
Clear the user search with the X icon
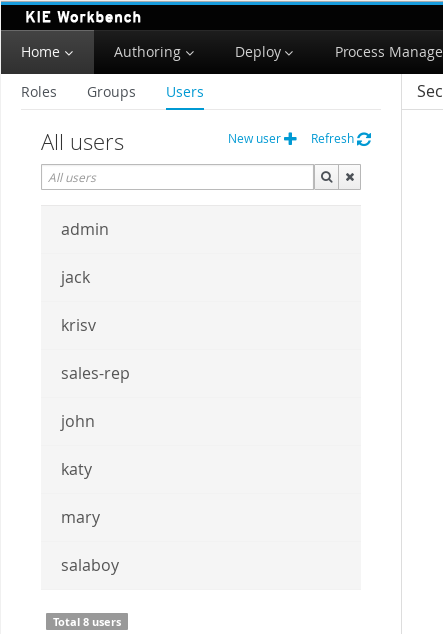(350, 177)
